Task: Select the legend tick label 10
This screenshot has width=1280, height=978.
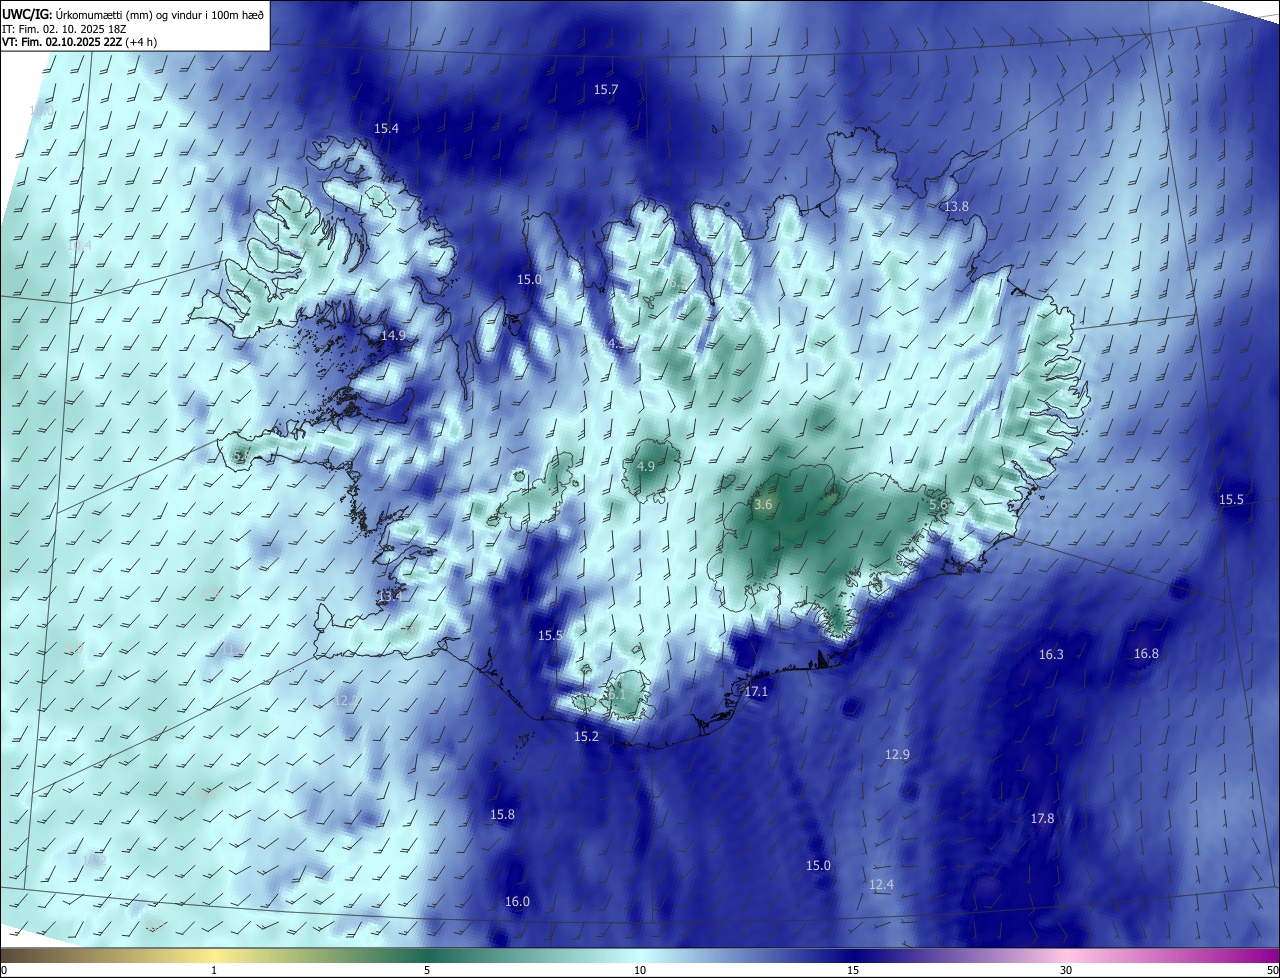Action: 640,970
